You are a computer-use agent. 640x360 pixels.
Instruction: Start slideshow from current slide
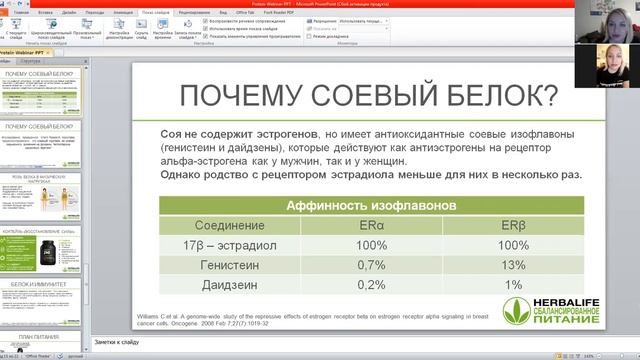pos(16,29)
